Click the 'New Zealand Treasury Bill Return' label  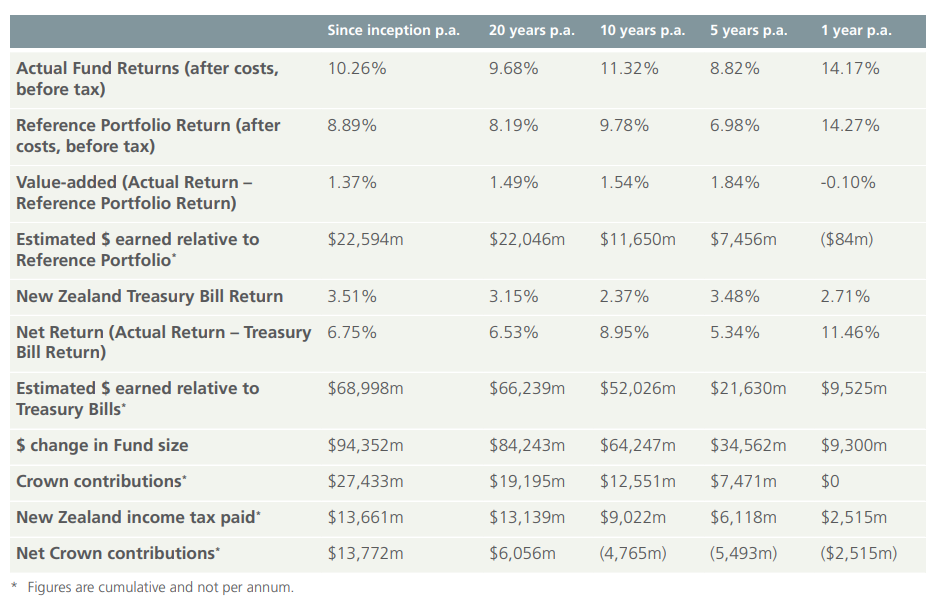click(150, 296)
